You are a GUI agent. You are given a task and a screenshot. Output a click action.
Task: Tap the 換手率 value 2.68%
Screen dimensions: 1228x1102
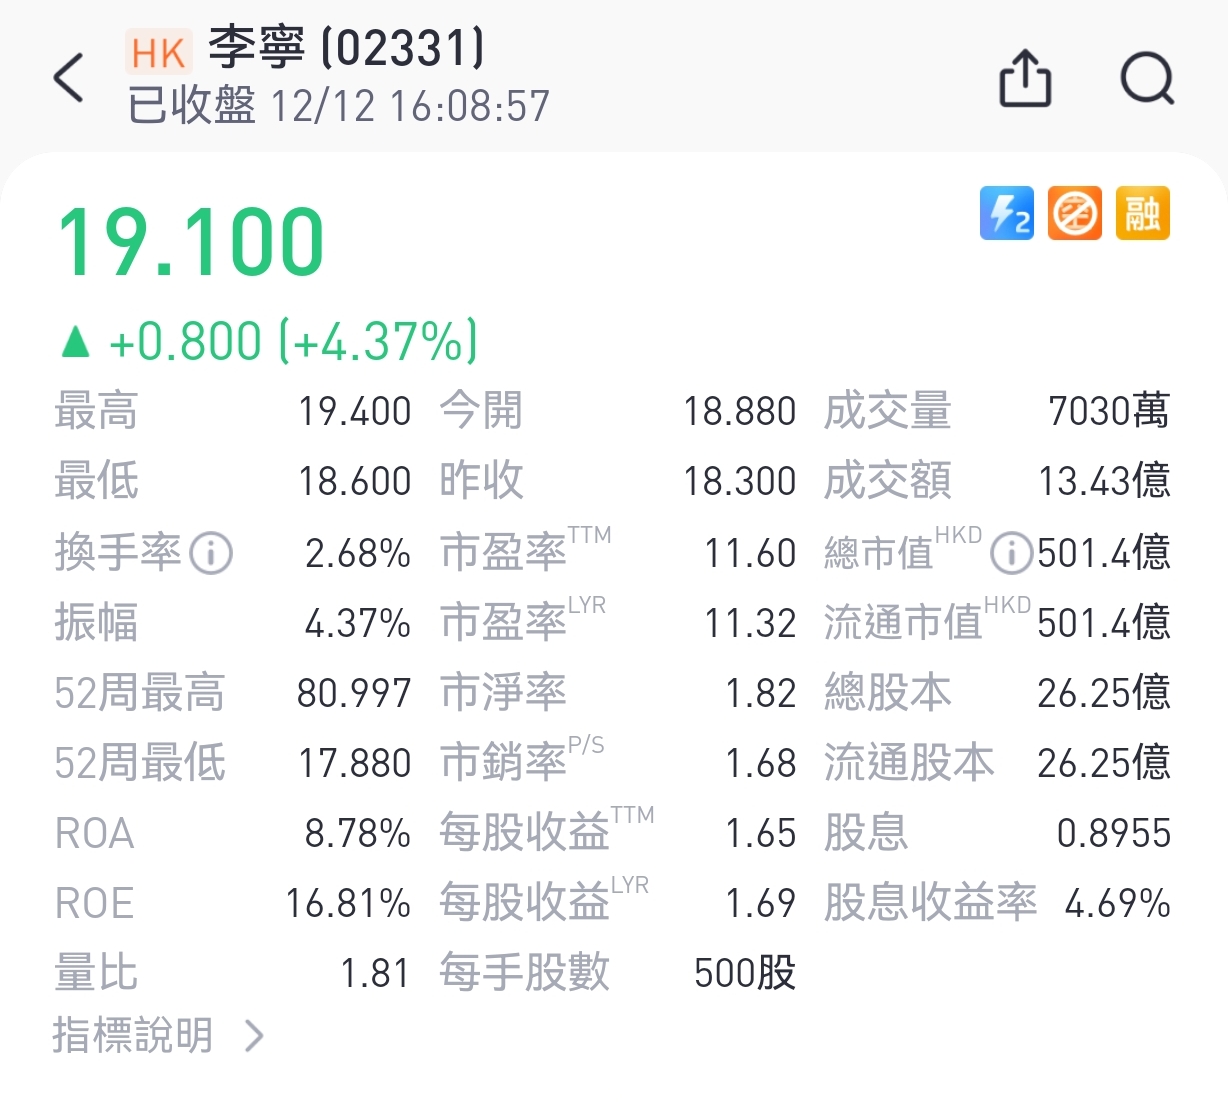pyautogui.click(x=358, y=553)
